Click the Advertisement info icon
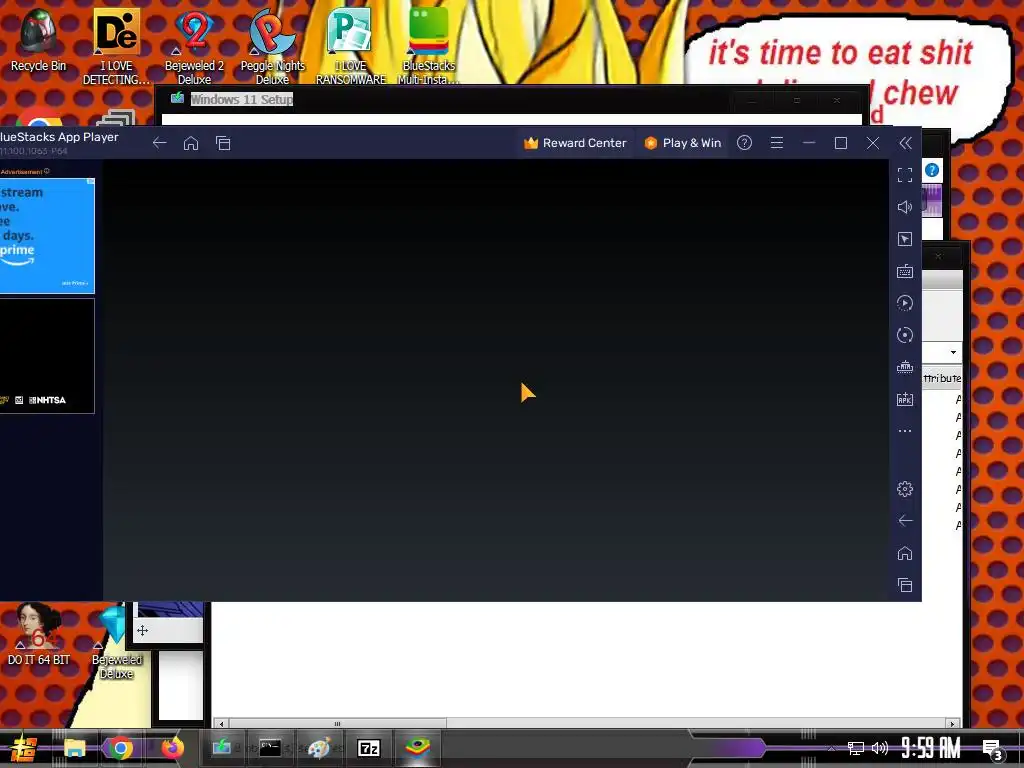1024x768 pixels. tap(46, 171)
